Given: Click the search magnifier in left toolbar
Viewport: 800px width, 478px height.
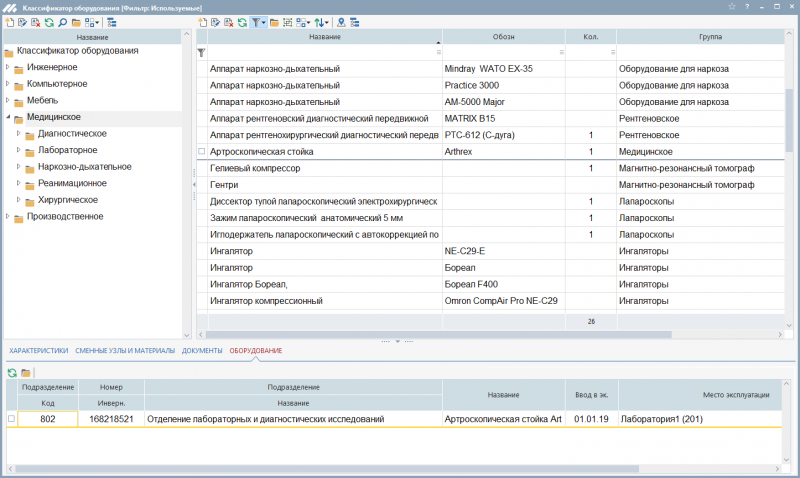Looking at the screenshot, I should point(62,21).
